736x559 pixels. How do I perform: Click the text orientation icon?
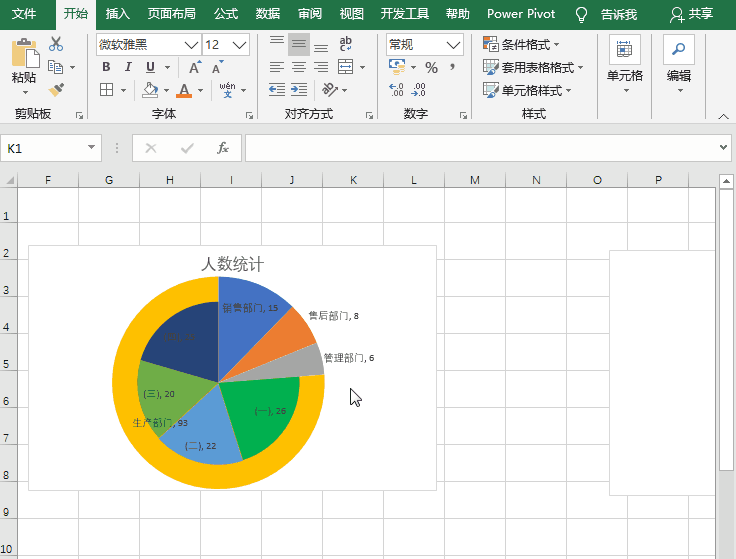(330, 89)
